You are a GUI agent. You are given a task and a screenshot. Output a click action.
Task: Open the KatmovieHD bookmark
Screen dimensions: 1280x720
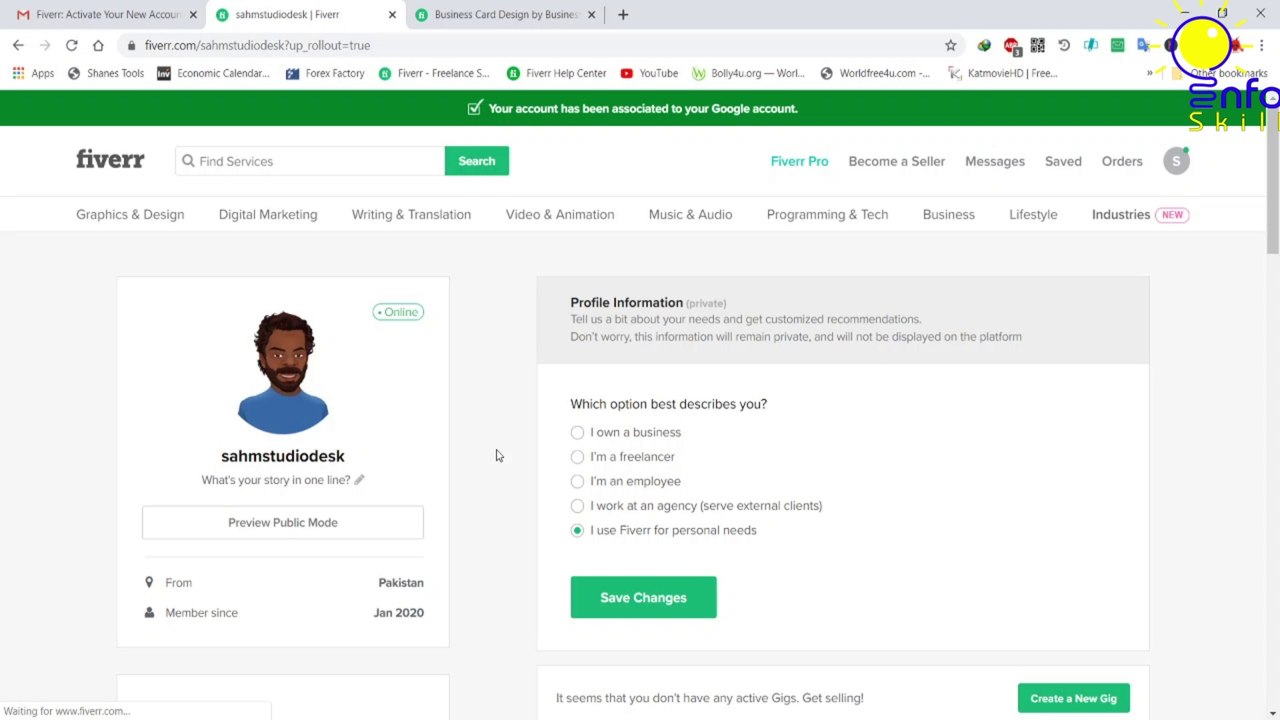[x=1003, y=73]
